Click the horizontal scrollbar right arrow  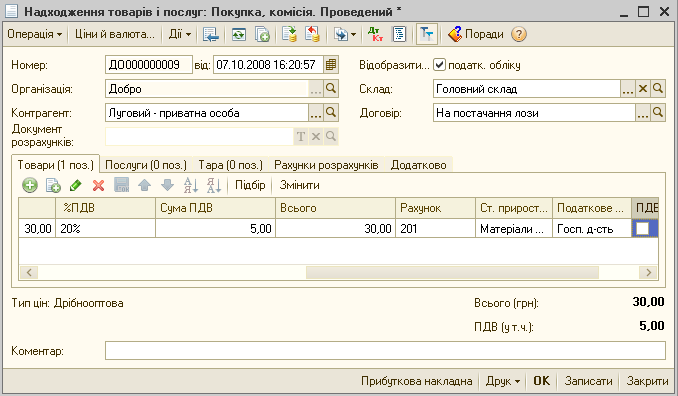coord(649,272)
